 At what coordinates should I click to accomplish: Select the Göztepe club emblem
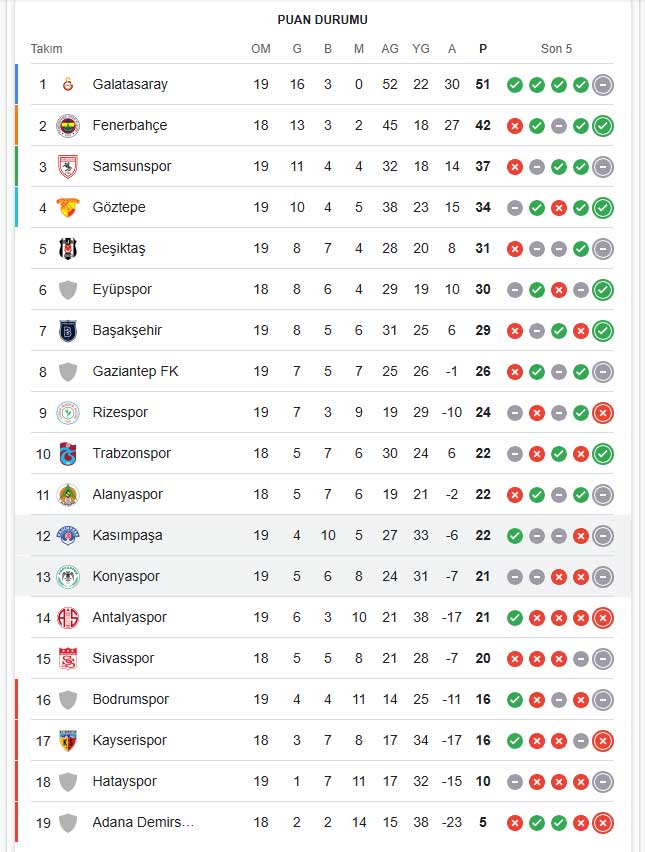(68, 208)
